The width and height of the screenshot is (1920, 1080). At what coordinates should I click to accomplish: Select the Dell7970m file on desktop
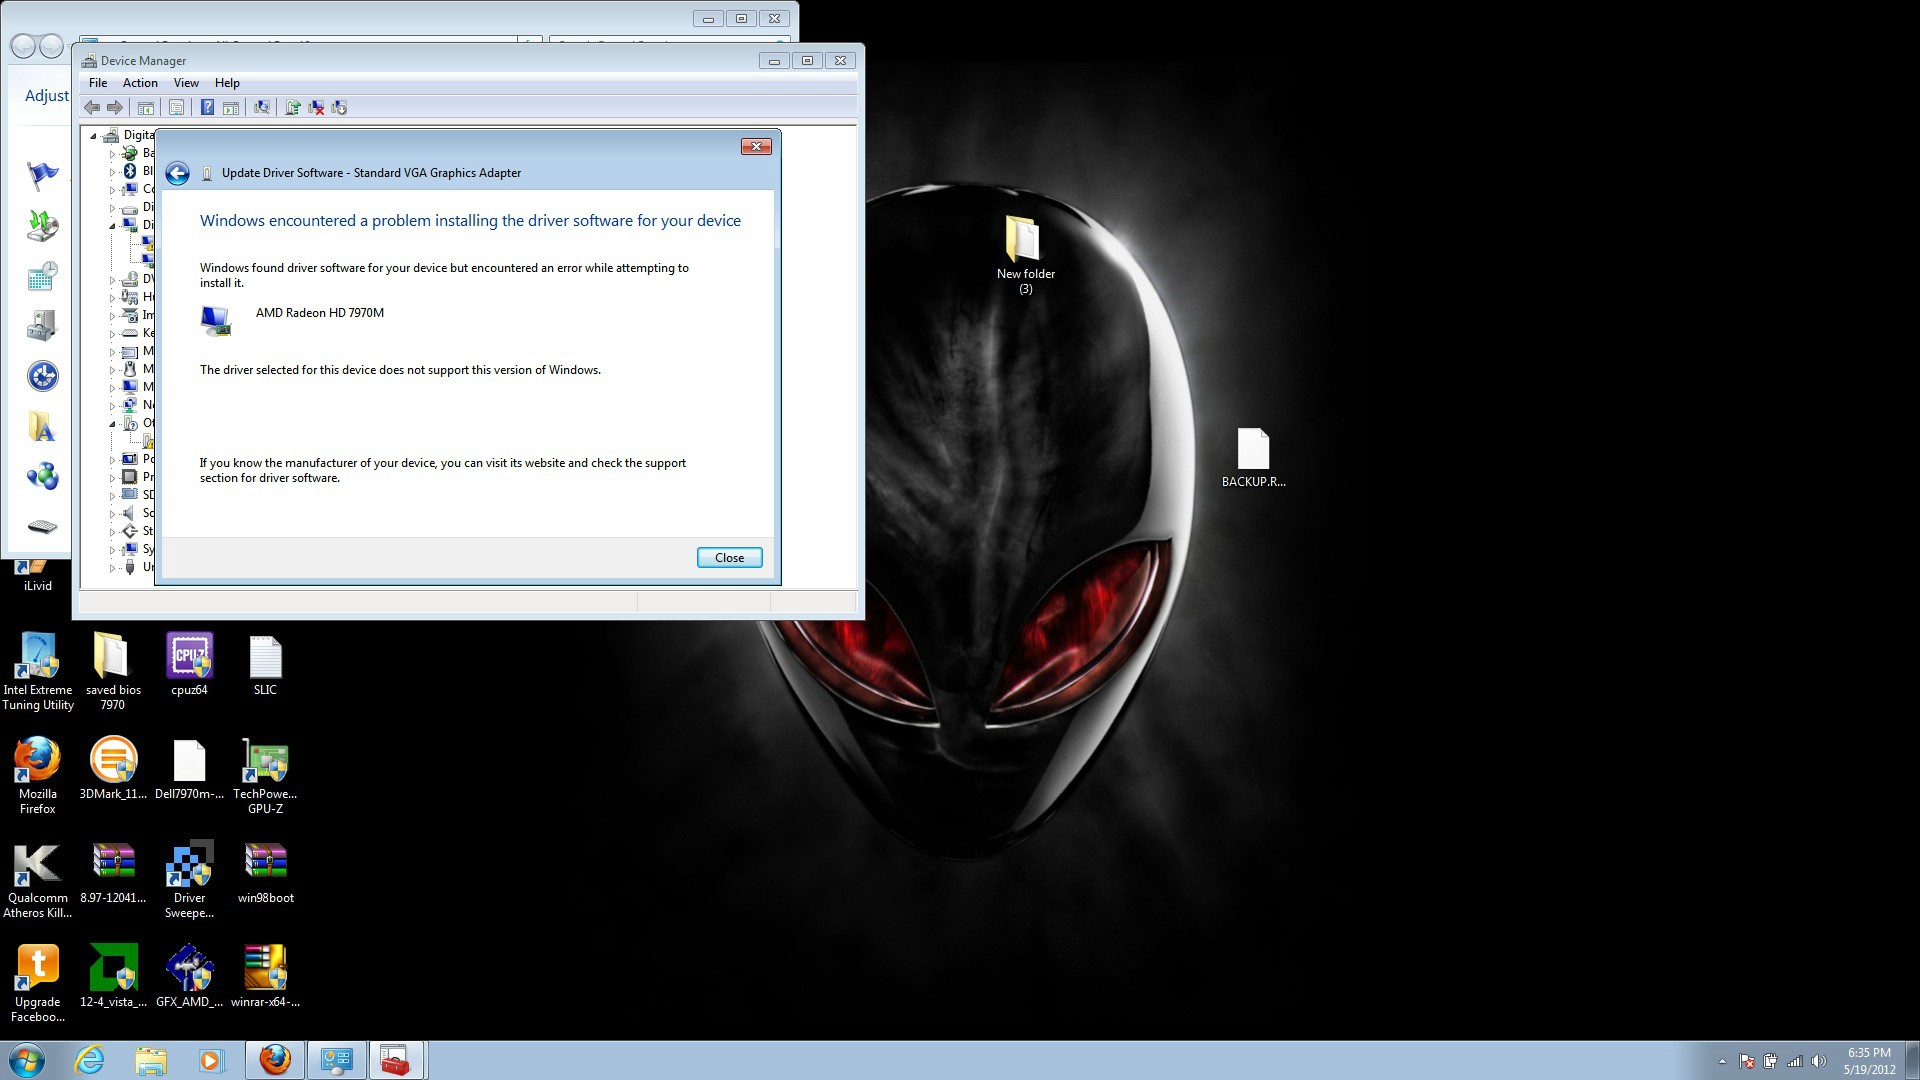click(189, 768)
